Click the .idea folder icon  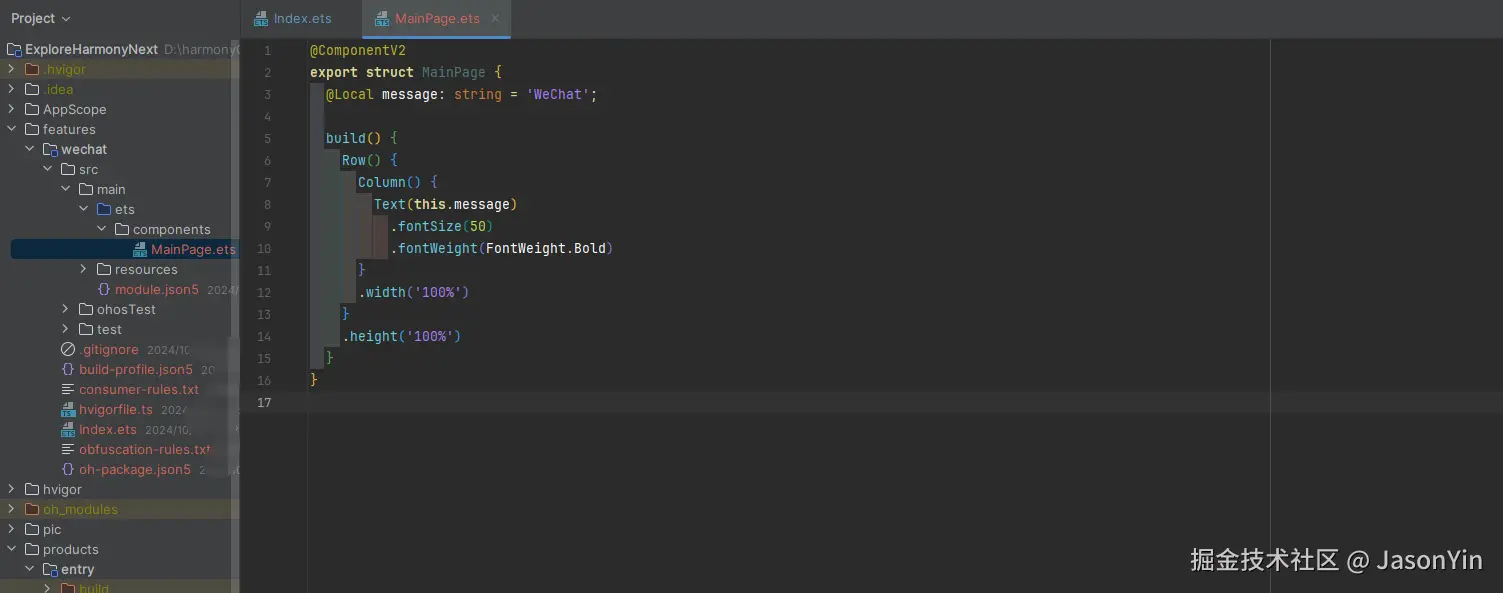pos(32,89)
